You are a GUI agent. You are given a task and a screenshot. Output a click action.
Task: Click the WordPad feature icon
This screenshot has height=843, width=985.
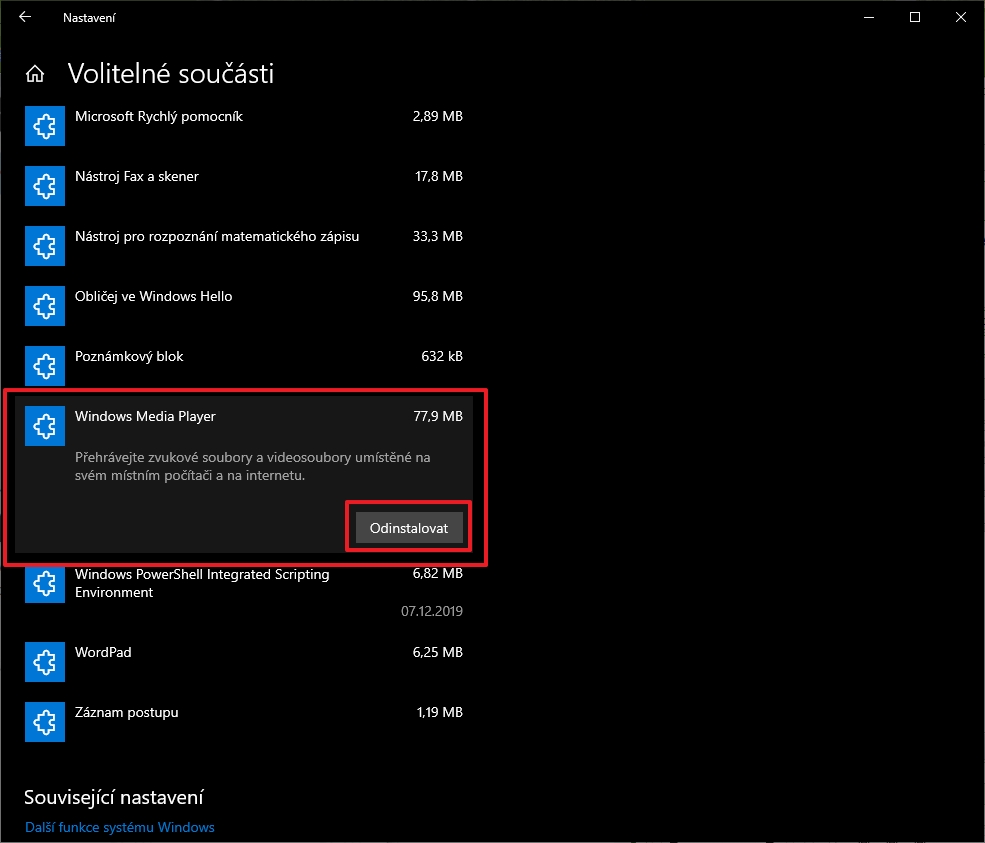click(x=45, y=662)
